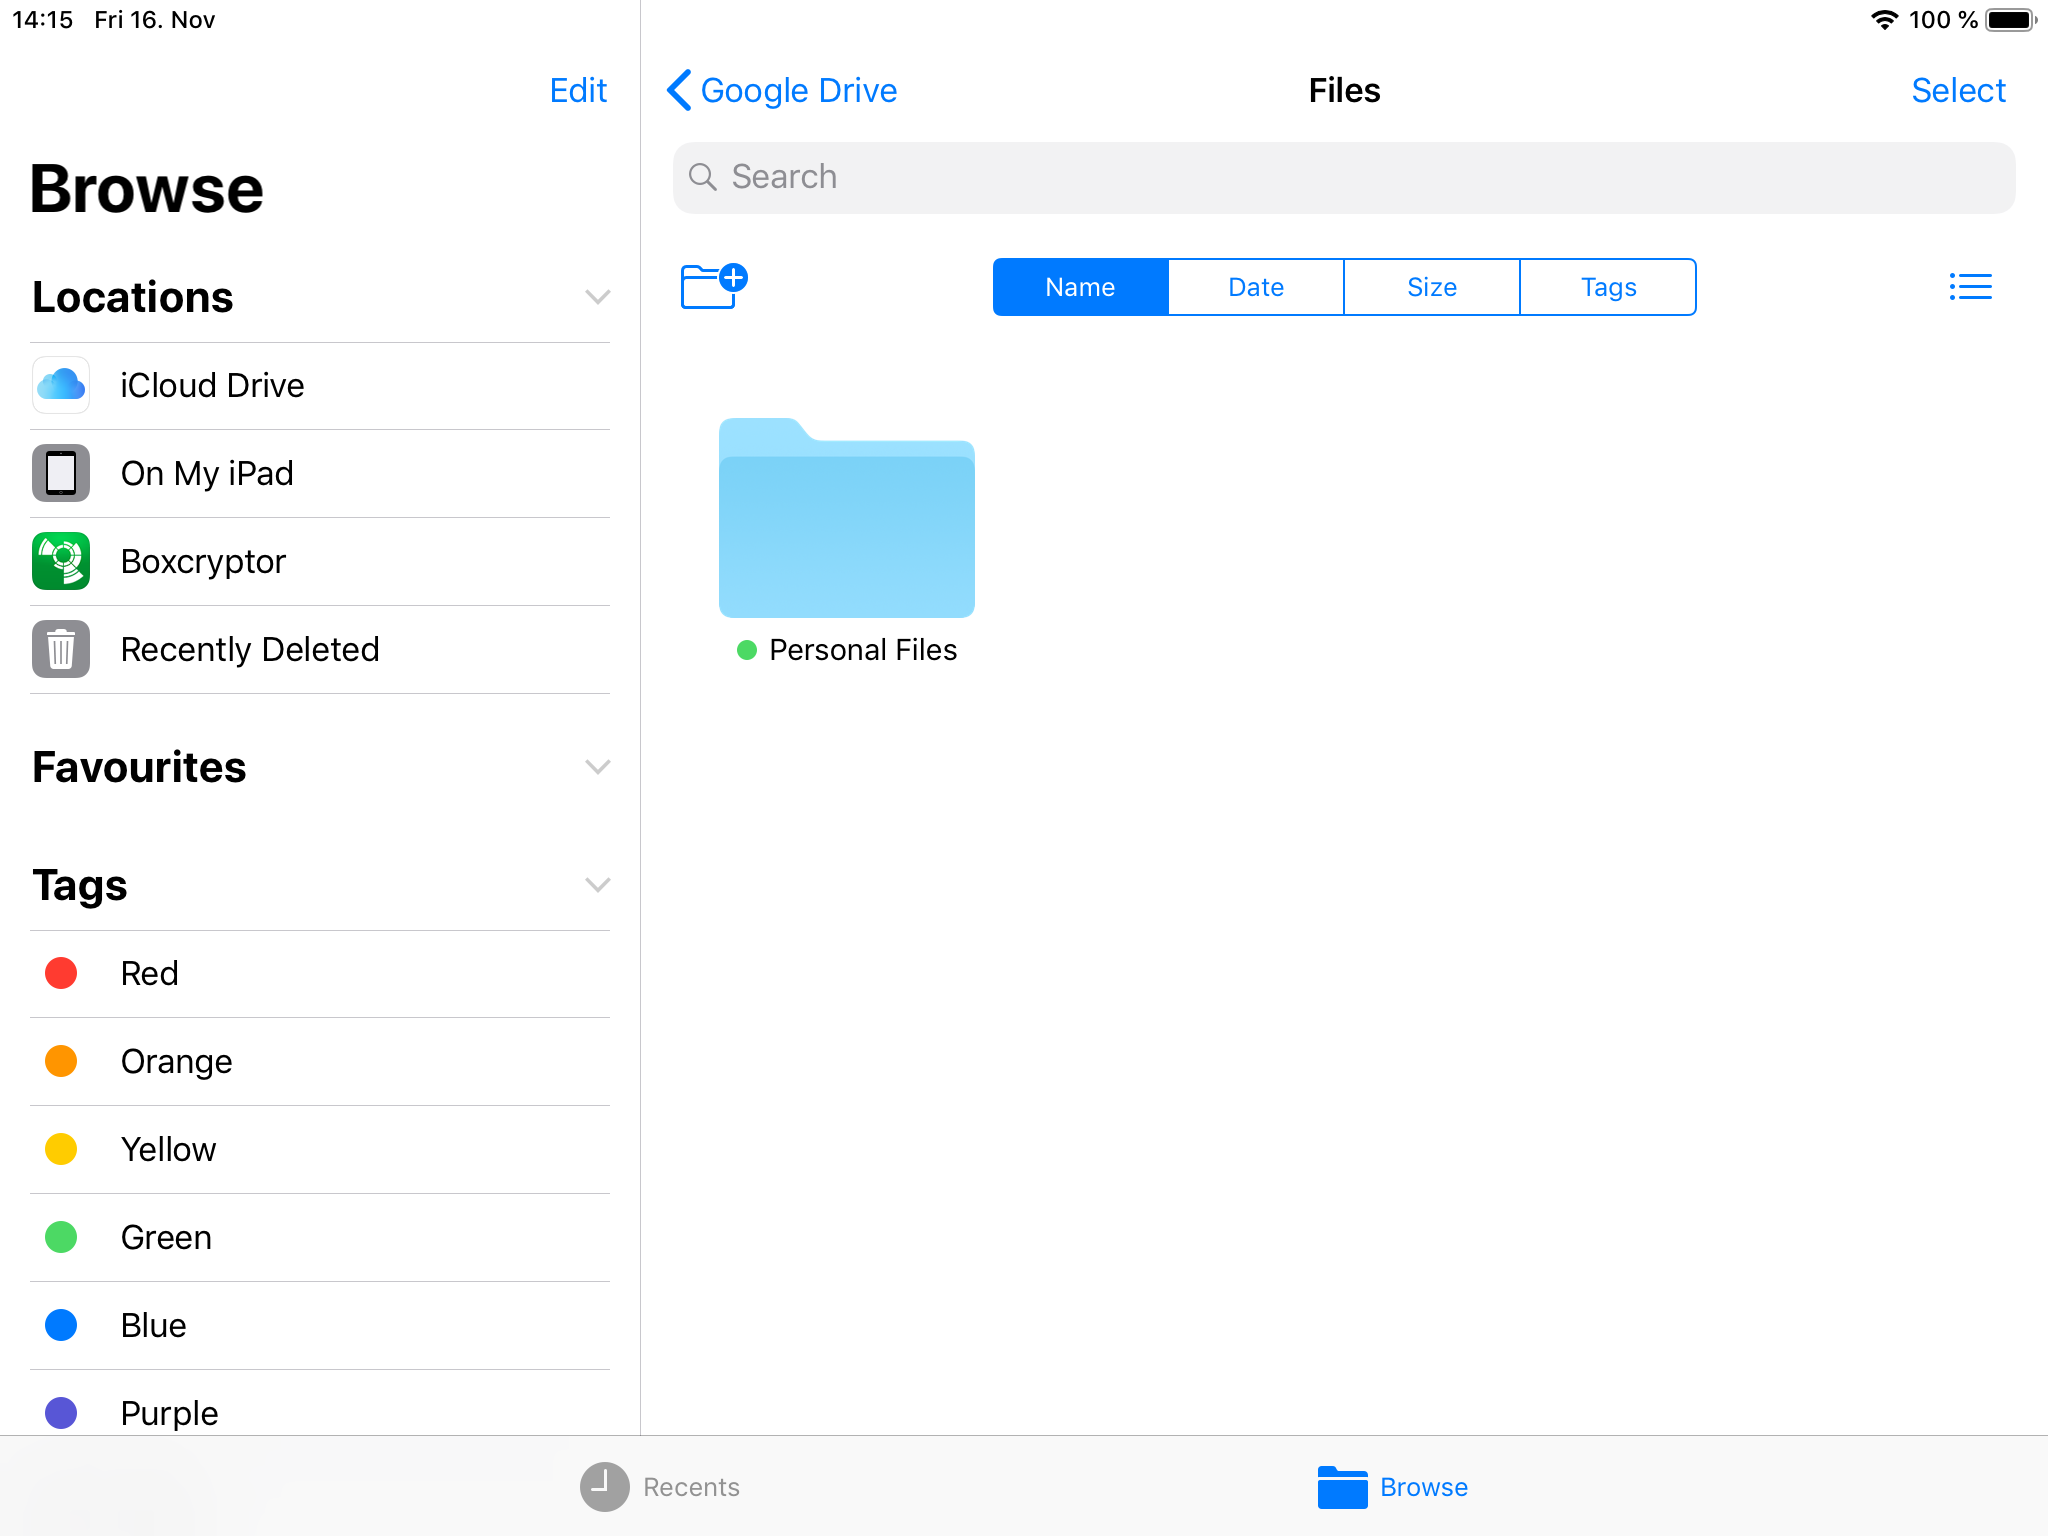Go back to Google Drive
The height and width of the screenshot is (1536, 2048).
click(782, 91)
